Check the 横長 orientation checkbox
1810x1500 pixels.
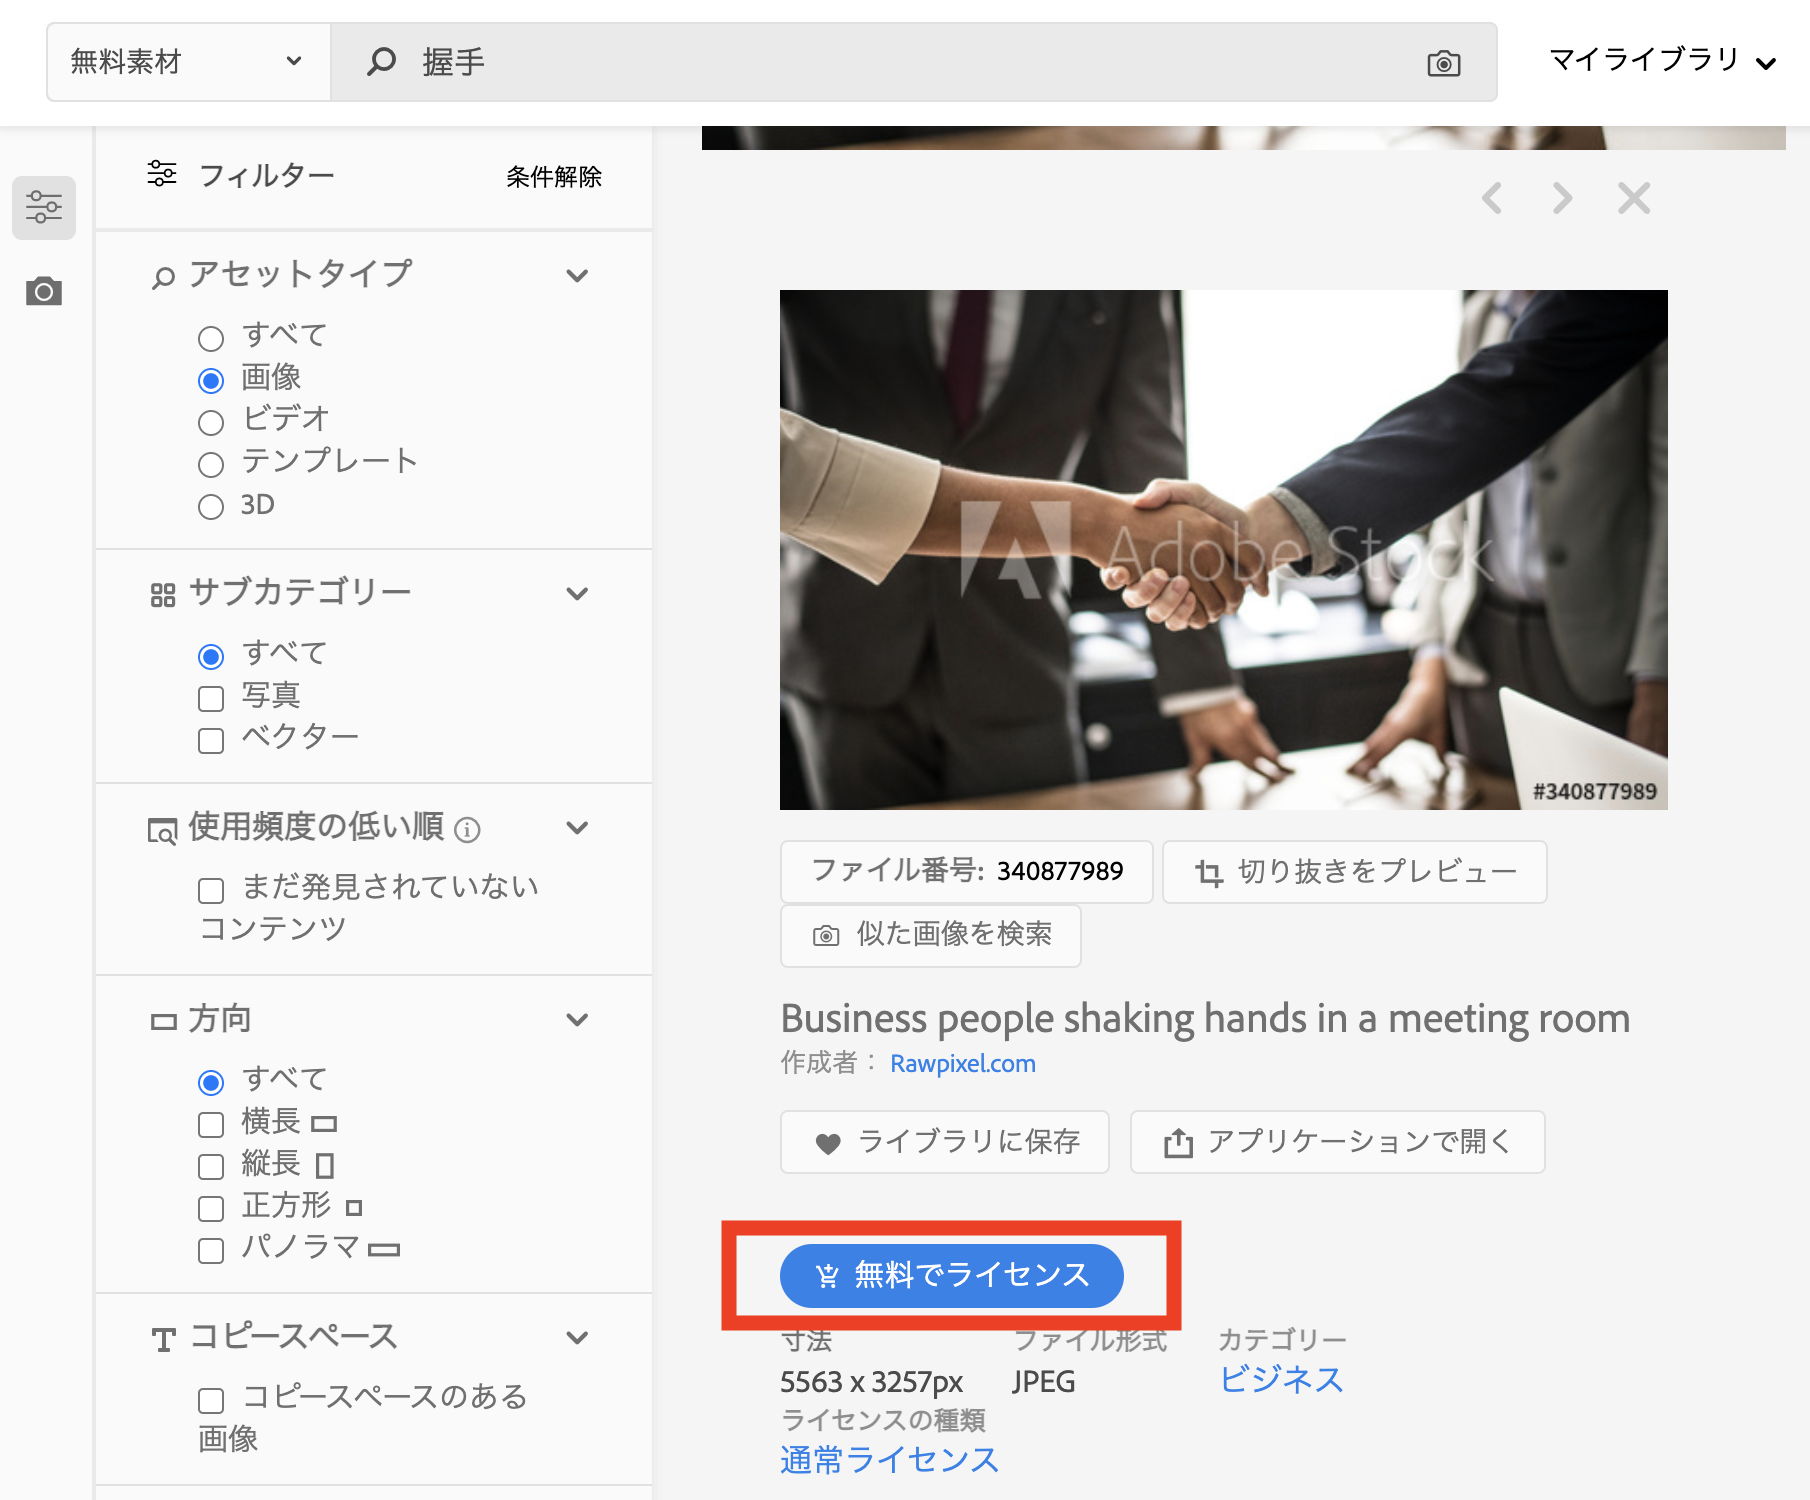pyautogui.click(x=211, y=1125)
